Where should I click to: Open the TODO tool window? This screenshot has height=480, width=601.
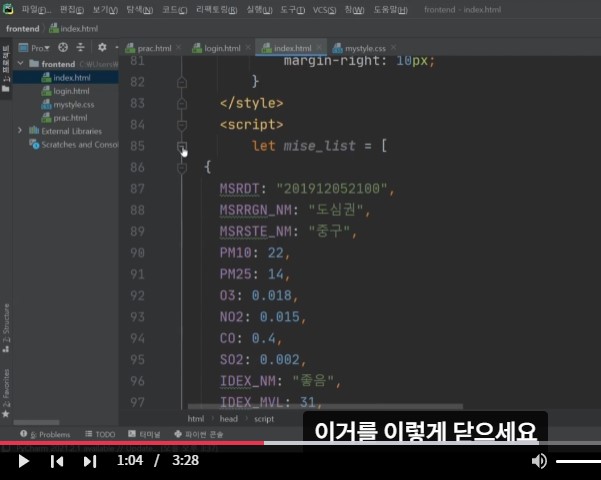pyautogui.click(x=100, y=434)
